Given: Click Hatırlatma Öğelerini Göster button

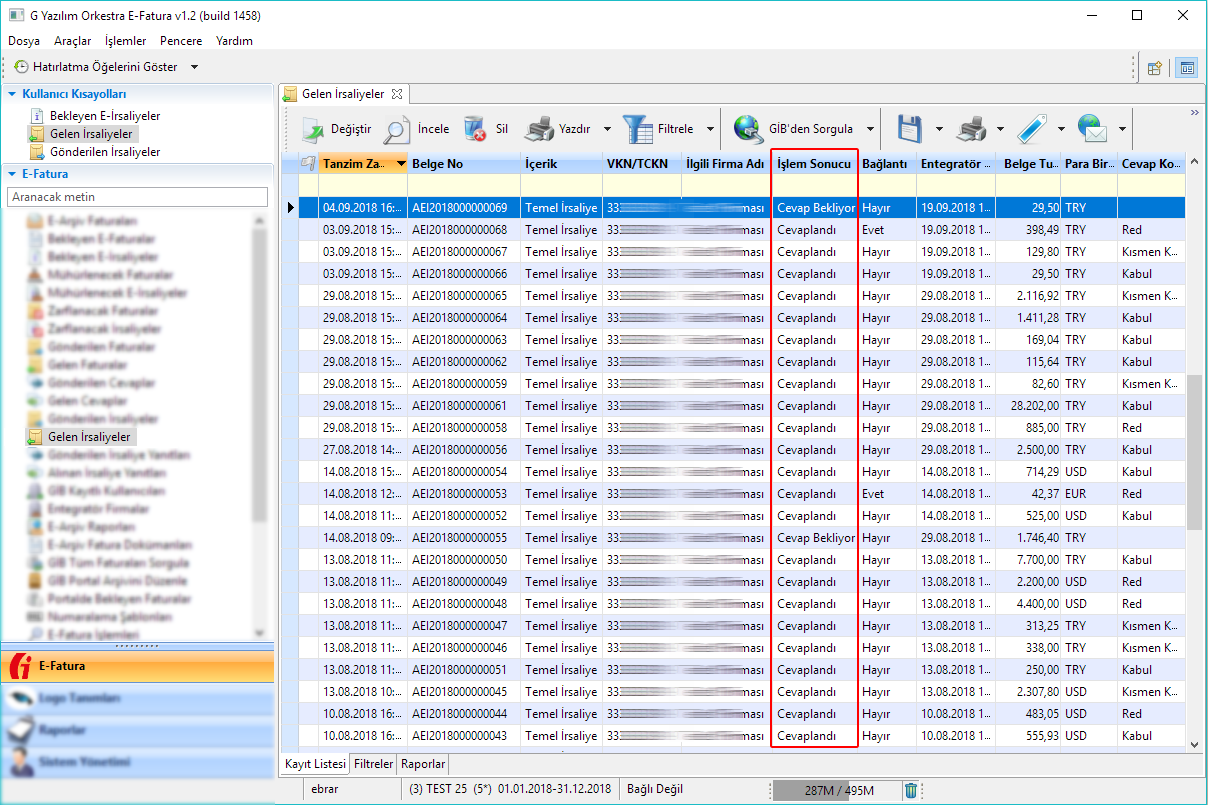Looking at the screenshot, I should pos(105,67).
